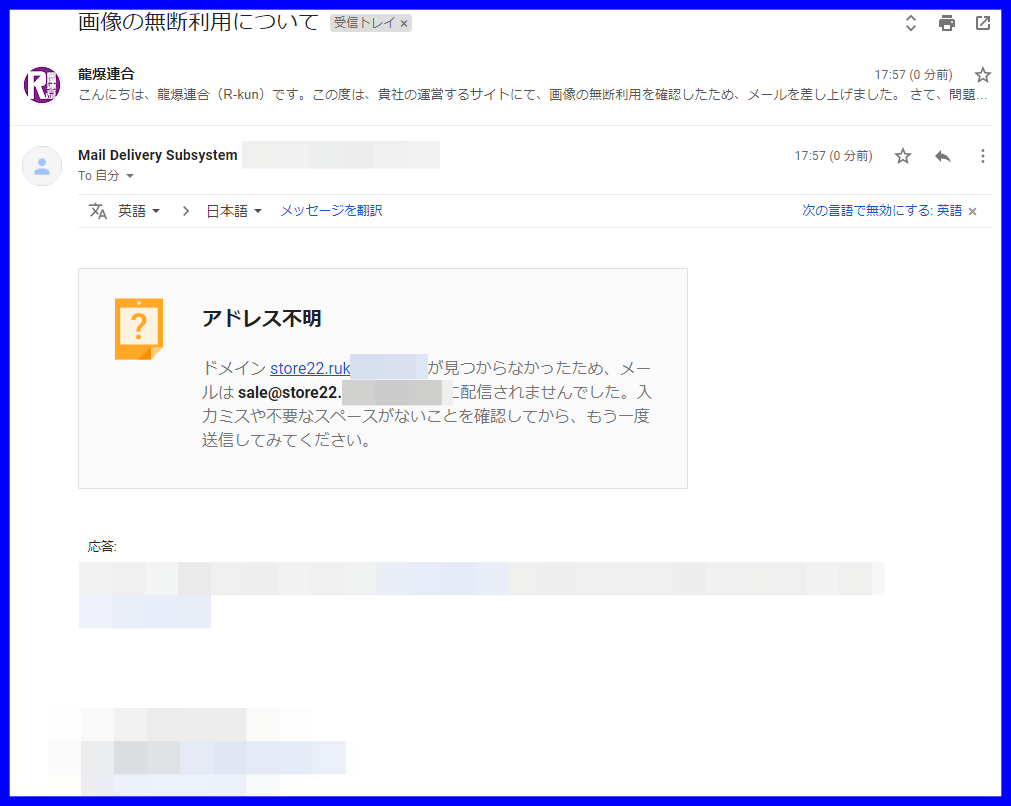Show recipient details with the To 自分 arrow
This screenshot has width=1011, height=806.
[x=128, y=176]
